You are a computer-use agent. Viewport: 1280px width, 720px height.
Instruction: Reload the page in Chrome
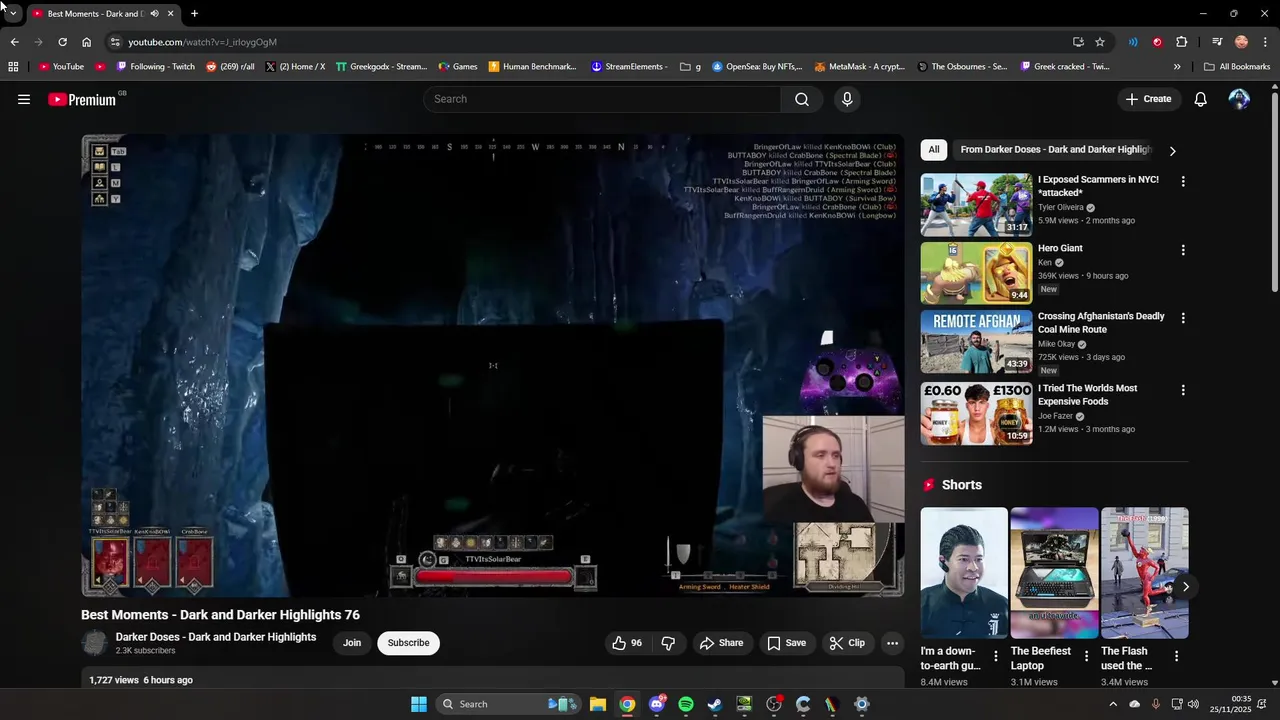62,42
